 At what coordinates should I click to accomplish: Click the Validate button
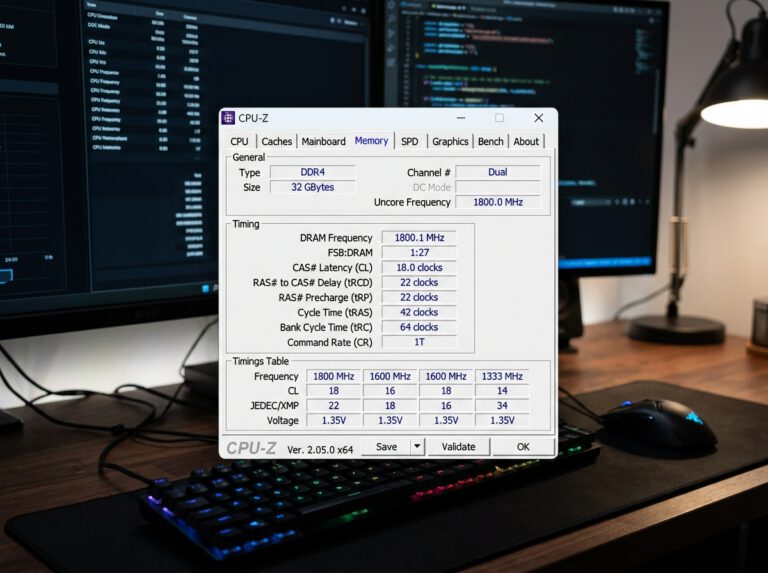pyautogui.click(x=458, y=446)
